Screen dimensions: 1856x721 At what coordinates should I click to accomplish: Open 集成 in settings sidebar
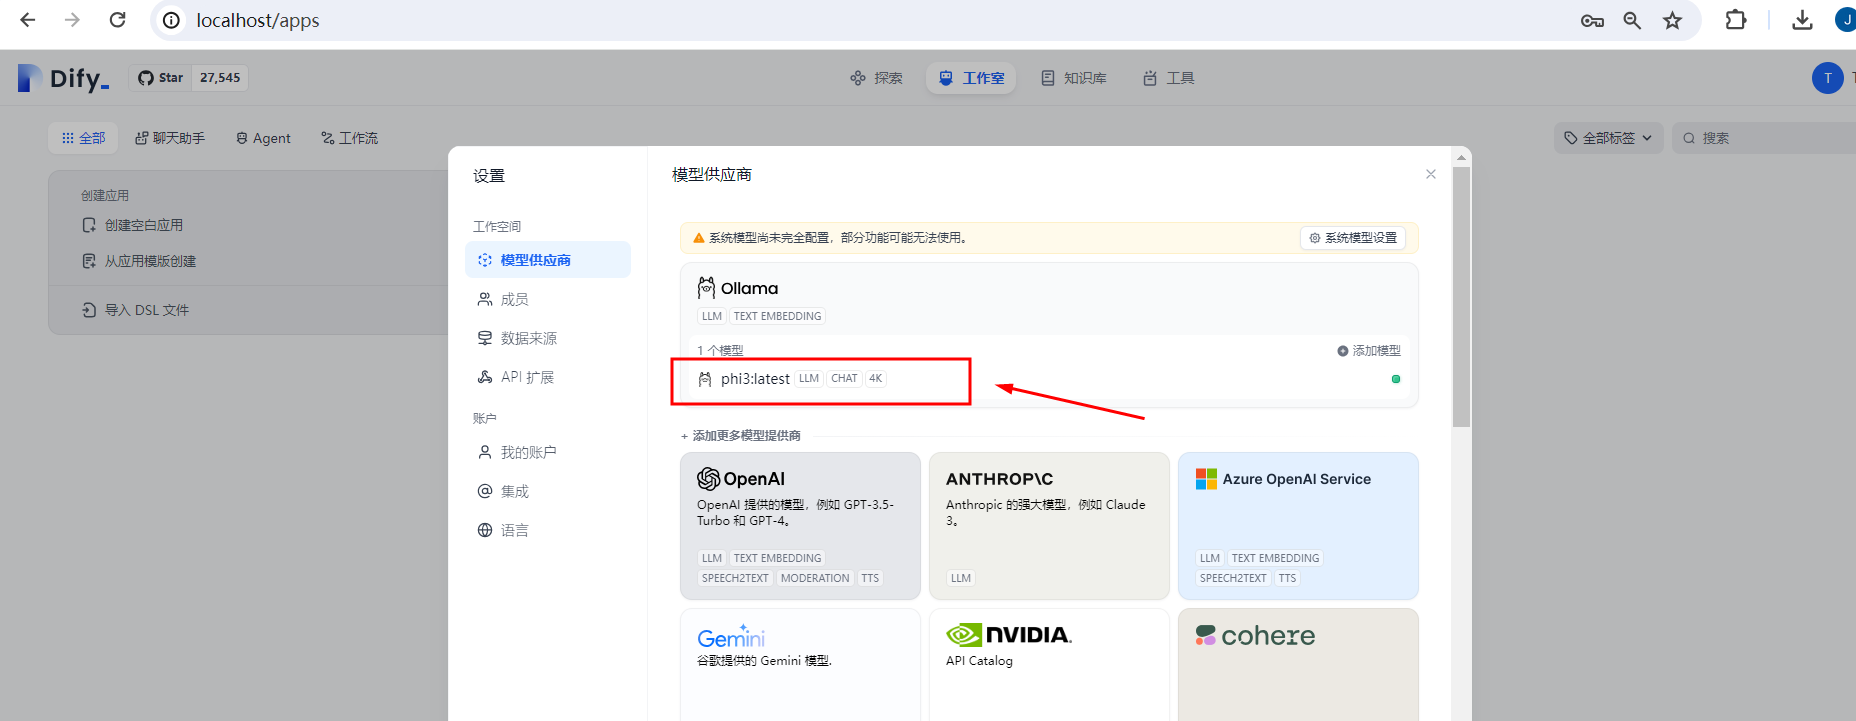pyautogui.click(x=548, y=491)
